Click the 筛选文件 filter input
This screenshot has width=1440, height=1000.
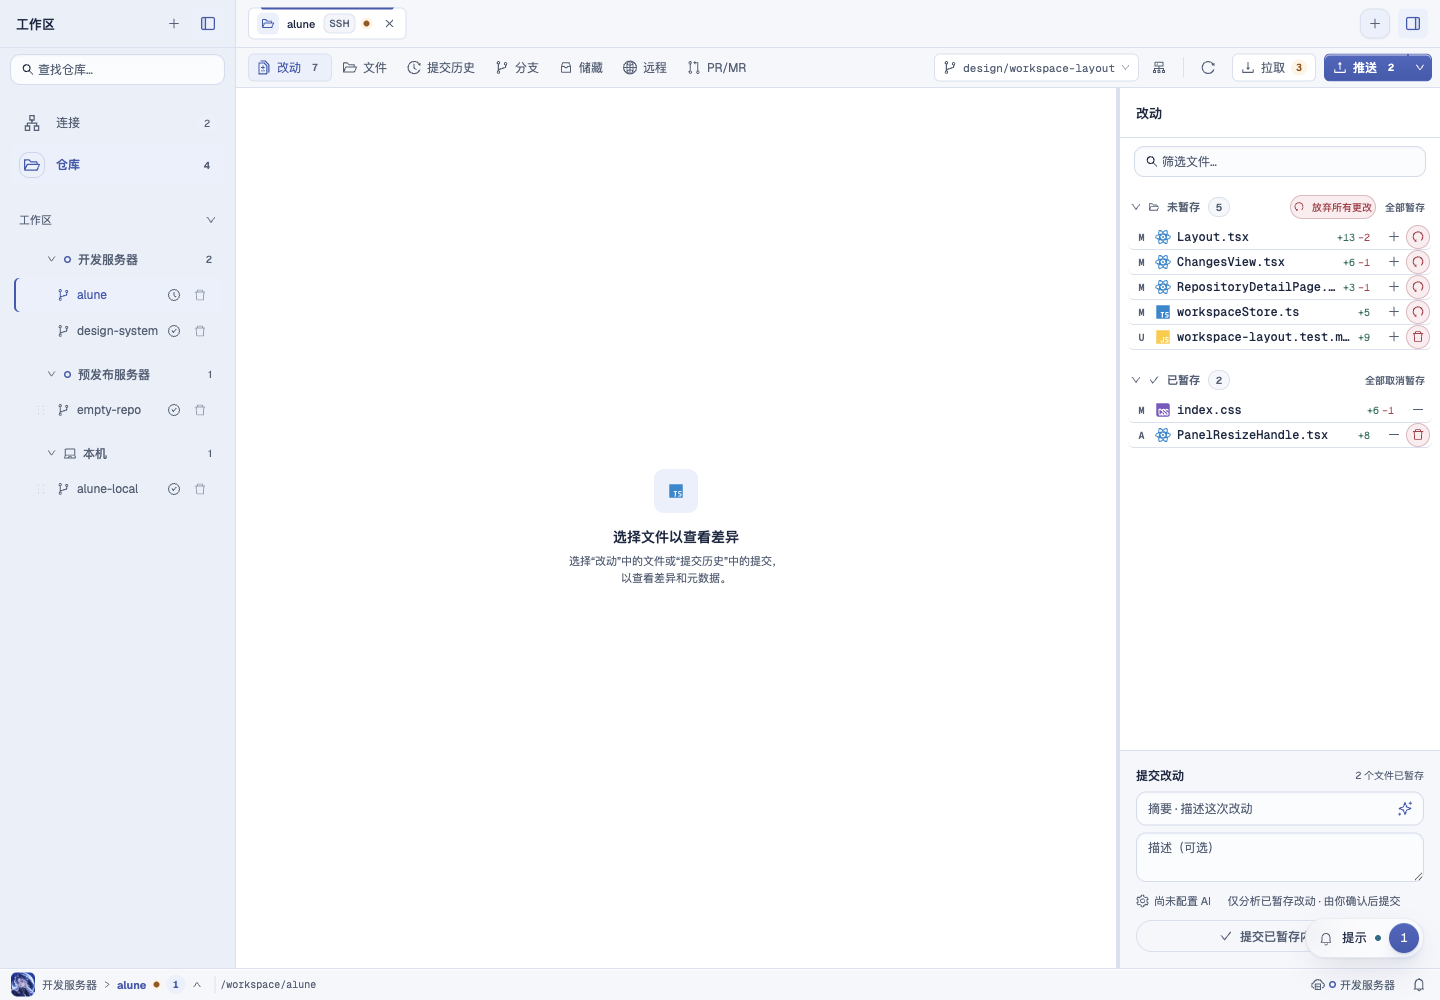click(1280, 161)
